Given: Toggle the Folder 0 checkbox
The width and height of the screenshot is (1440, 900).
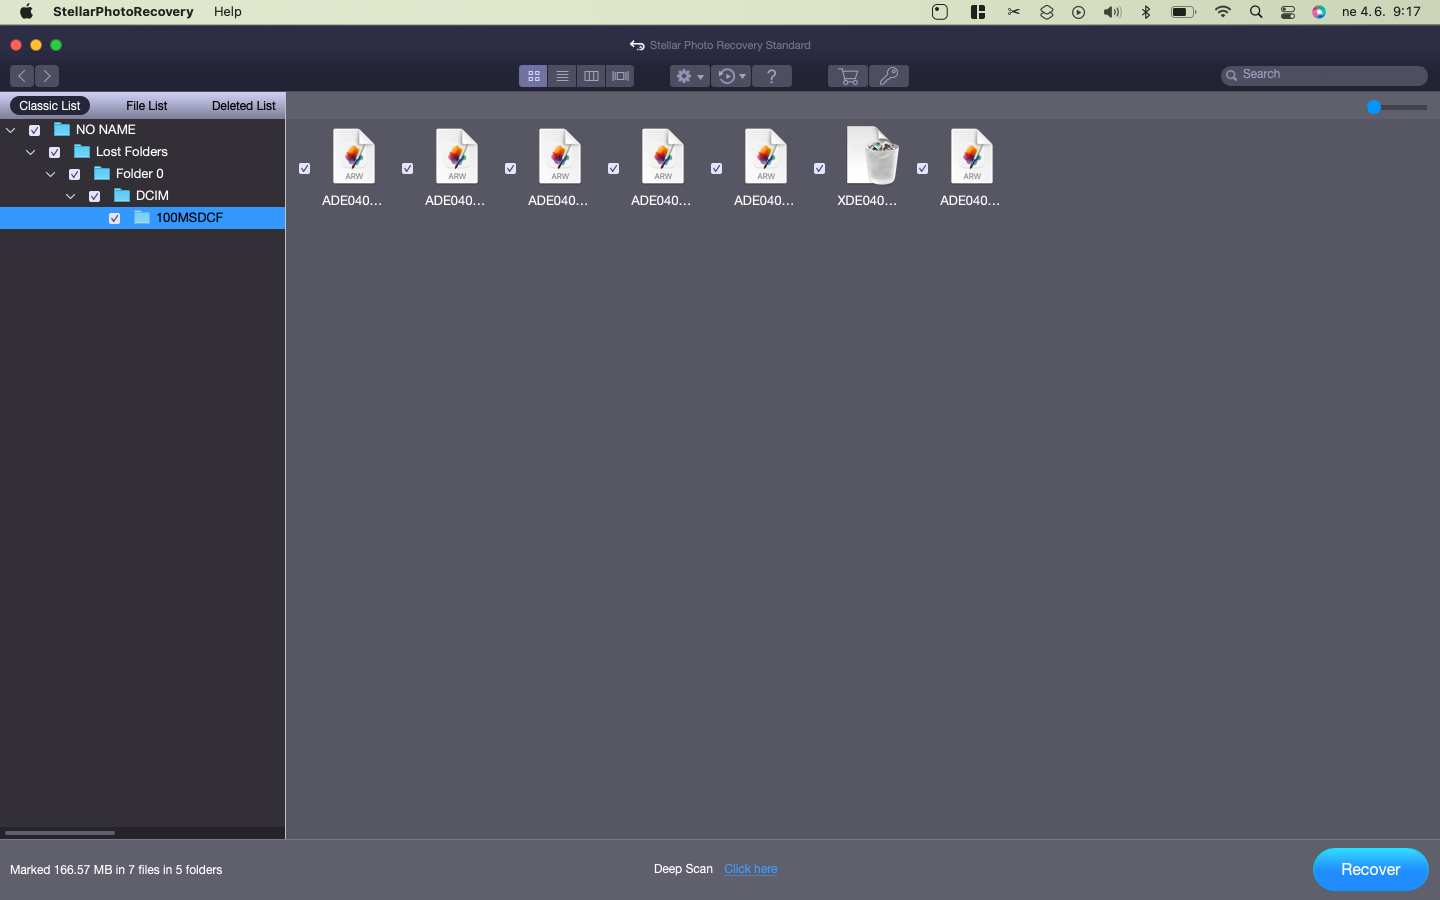Looking at the screenshot, I should point(75,174).
